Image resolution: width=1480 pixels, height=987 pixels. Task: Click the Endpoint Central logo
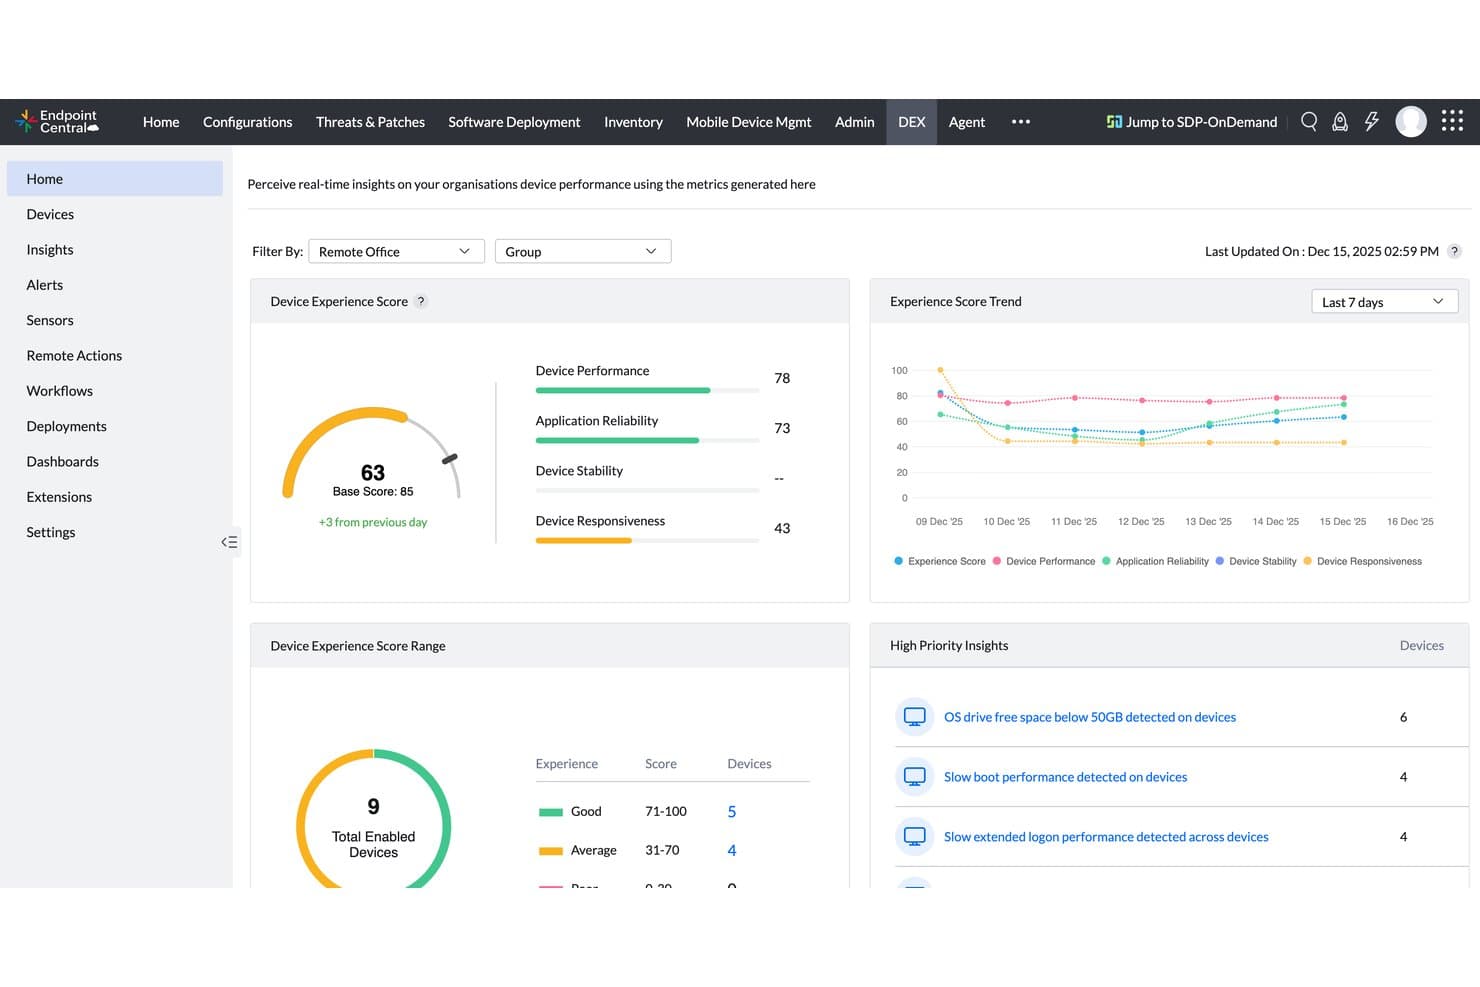pos(57,122)
